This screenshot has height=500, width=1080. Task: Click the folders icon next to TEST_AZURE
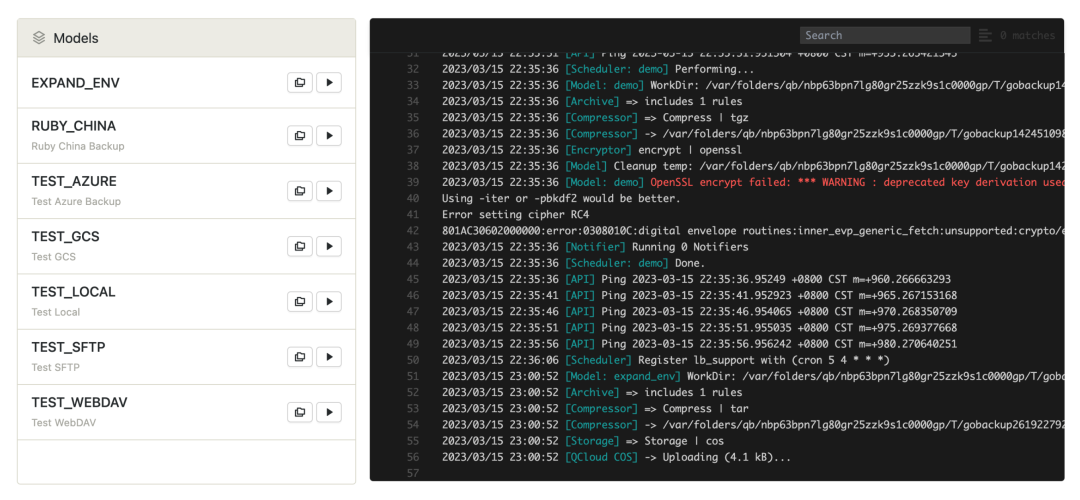[x=300, y=191]
